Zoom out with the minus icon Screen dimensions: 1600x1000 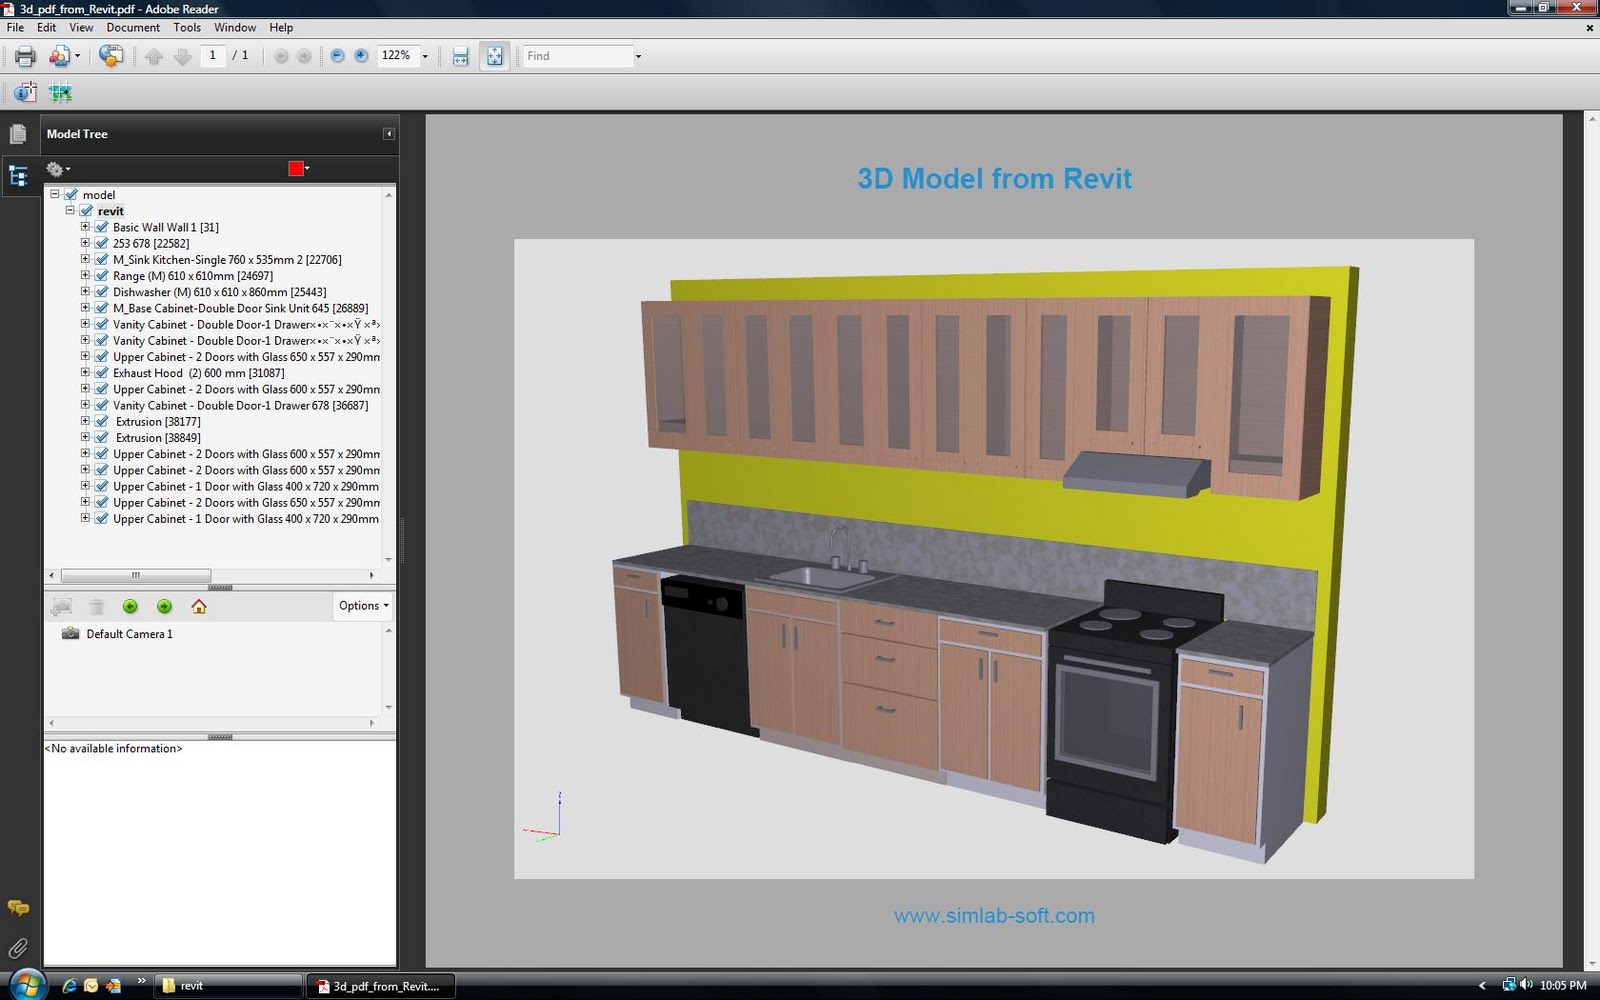click(337, 56)
